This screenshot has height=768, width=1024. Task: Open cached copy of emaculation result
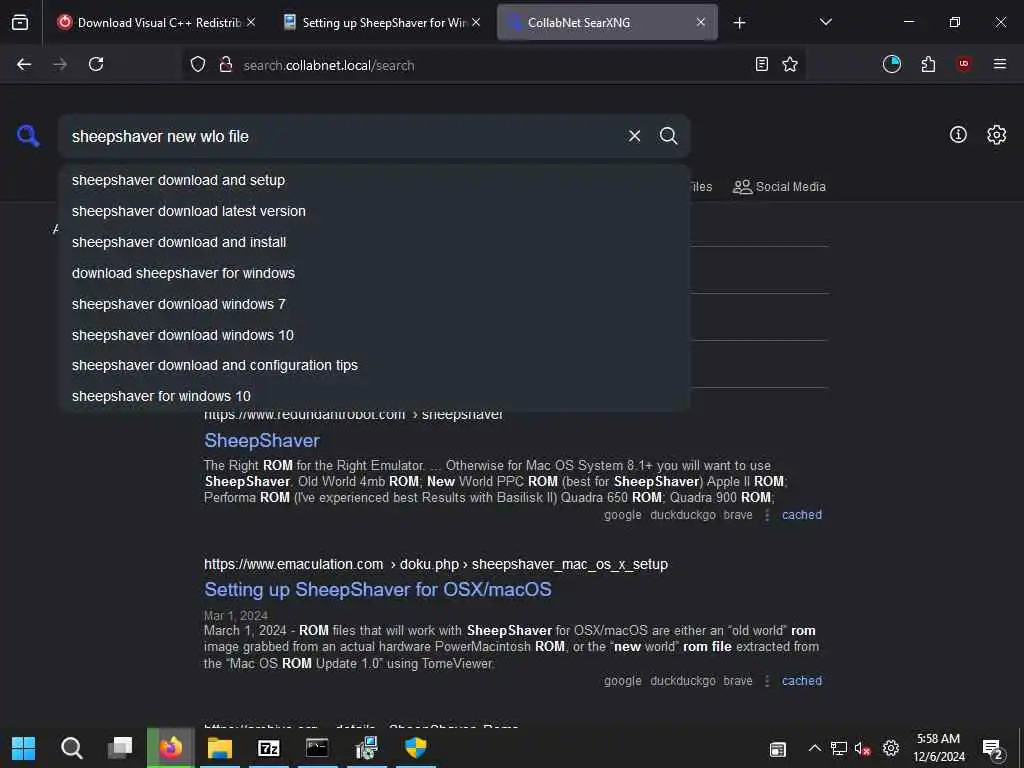[802, 680]
